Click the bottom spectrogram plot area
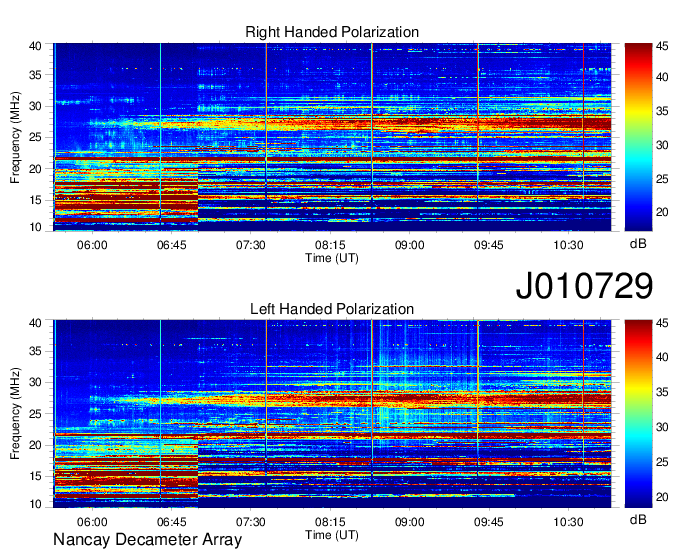The width and height of the screenshot is (680, 552). [332, 414]
